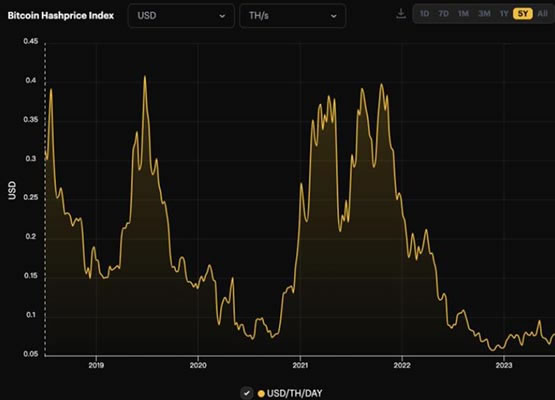The image size is (555, 400).
Task: Click the USD/TH/DAY legend label
Action: tap(294, 393)
